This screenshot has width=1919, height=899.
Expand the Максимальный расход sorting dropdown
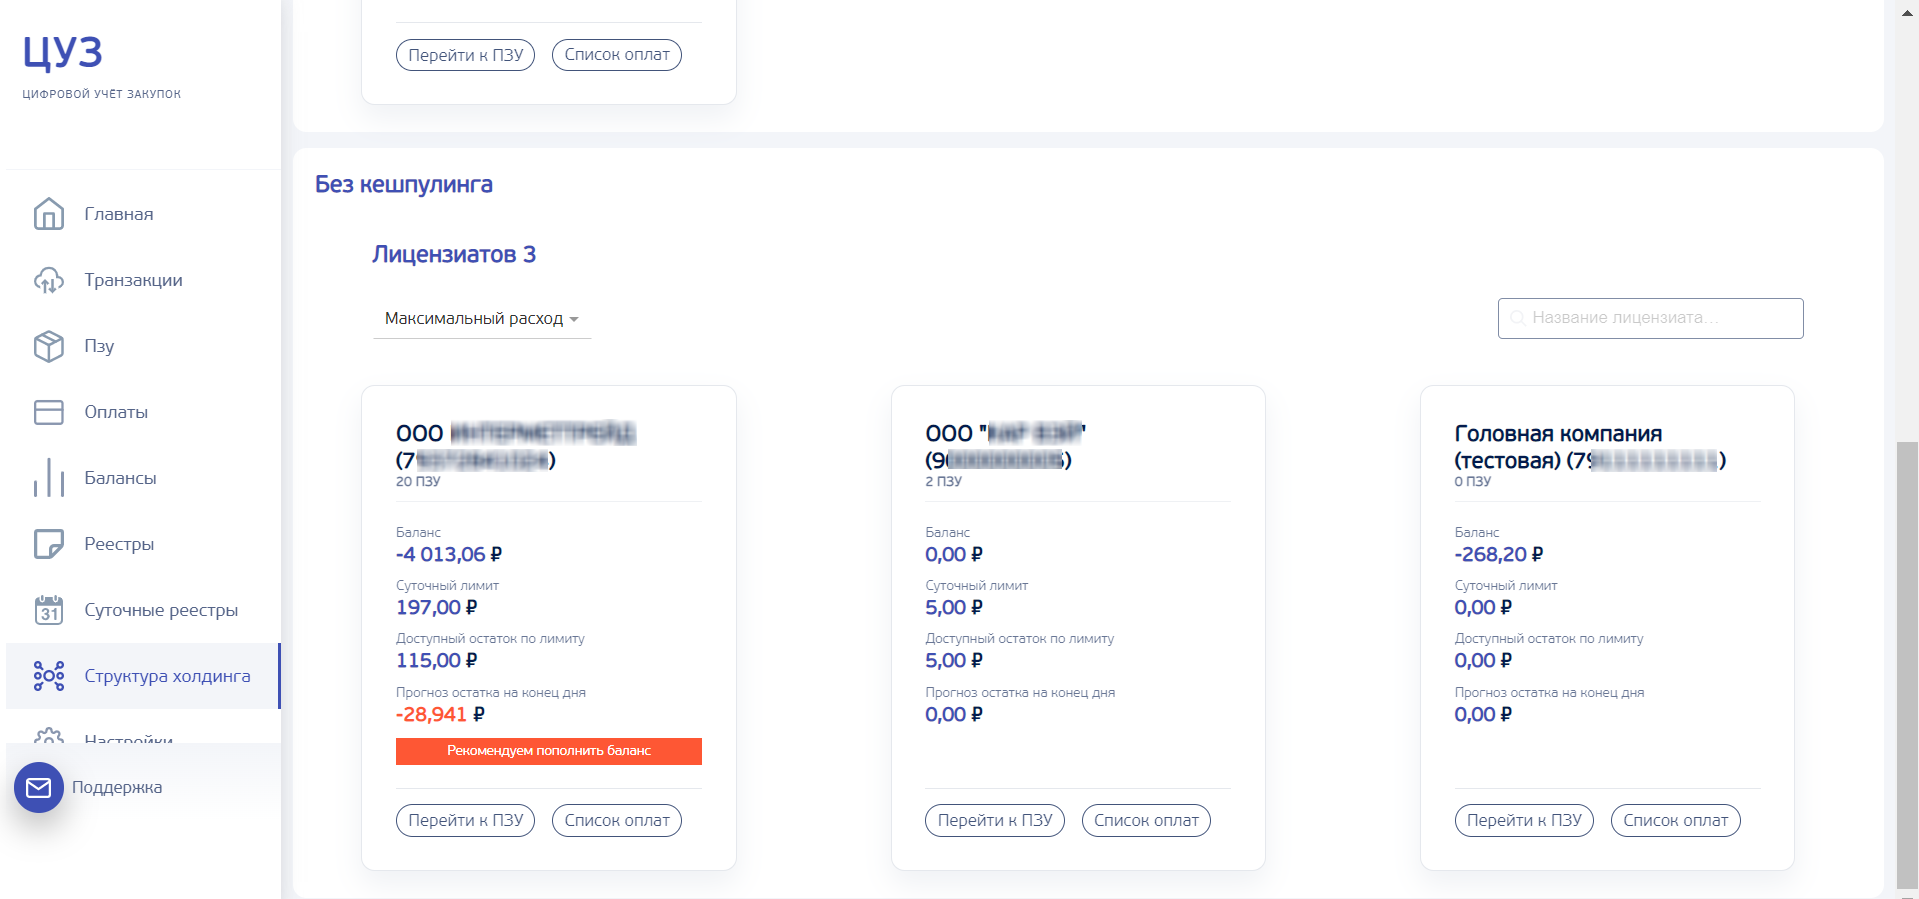click(482, 319)
